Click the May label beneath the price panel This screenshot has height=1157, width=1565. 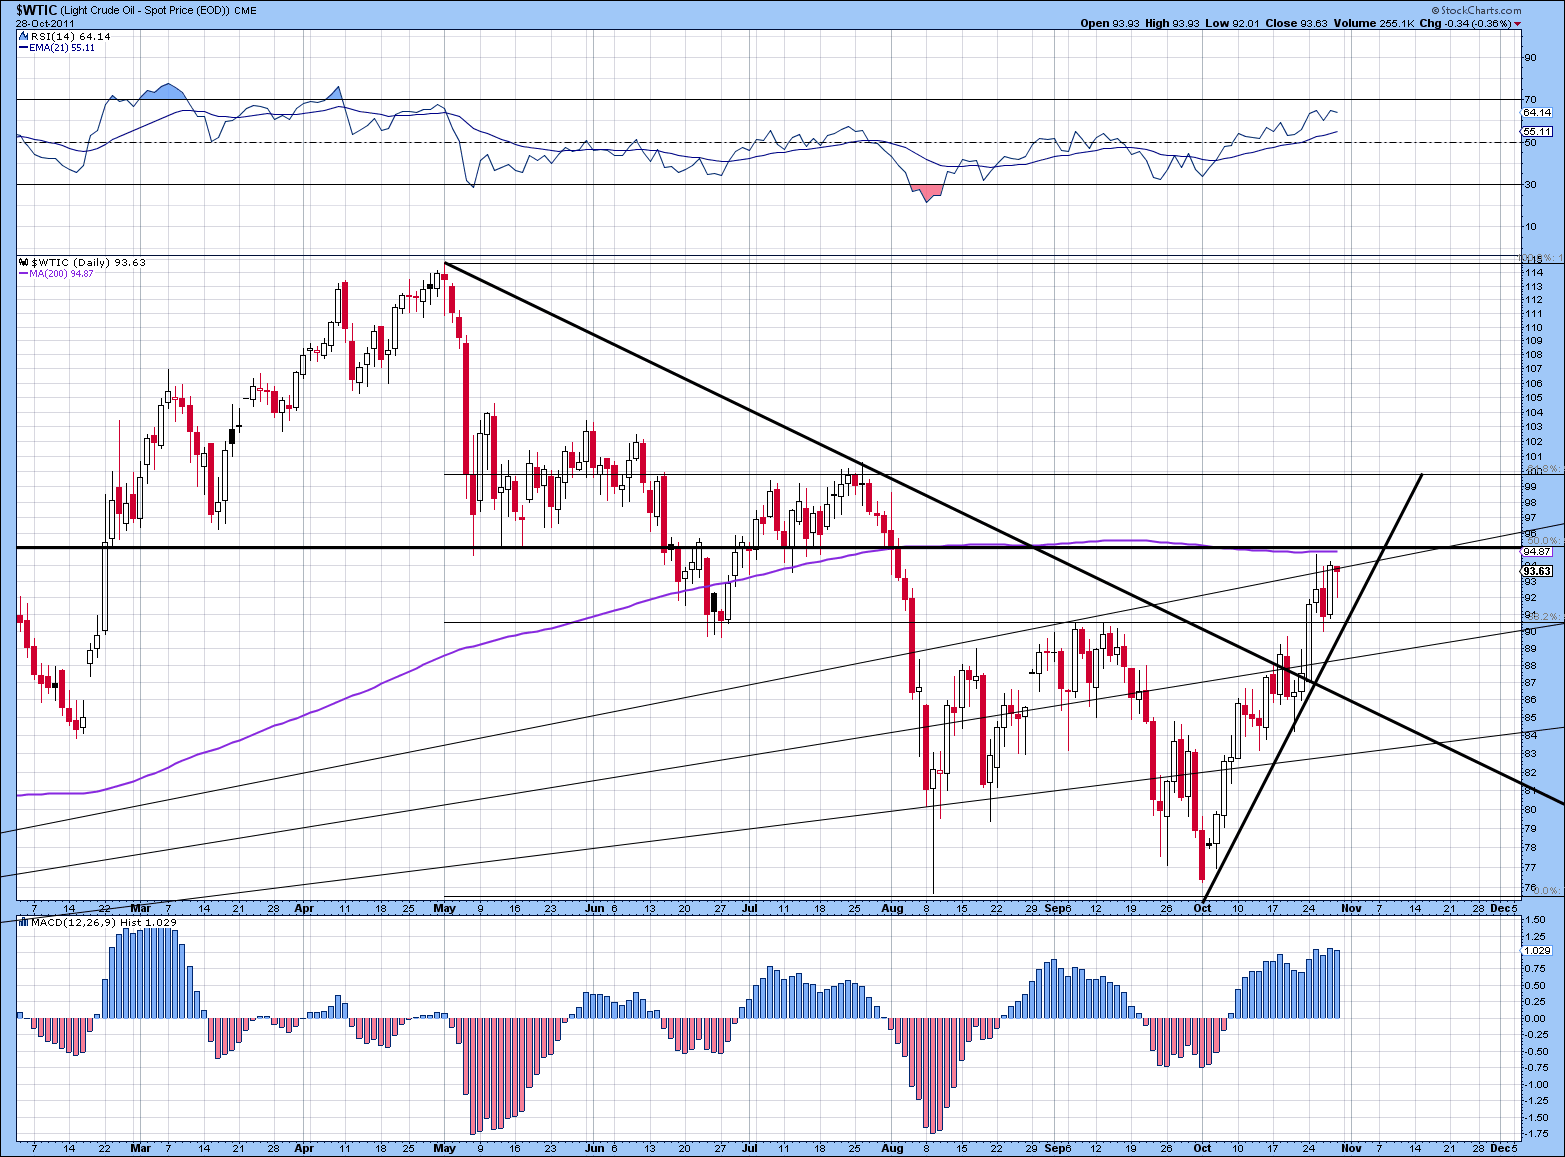coord(445,908)
